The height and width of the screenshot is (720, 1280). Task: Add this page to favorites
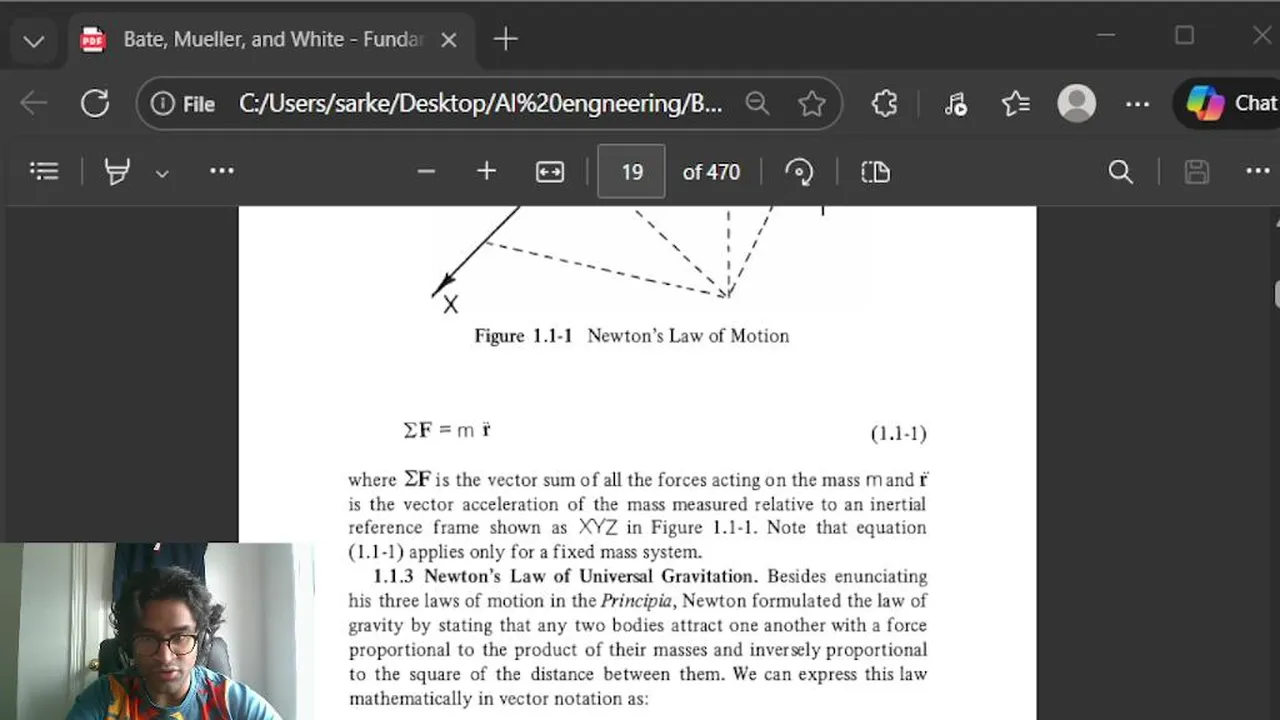812,103
